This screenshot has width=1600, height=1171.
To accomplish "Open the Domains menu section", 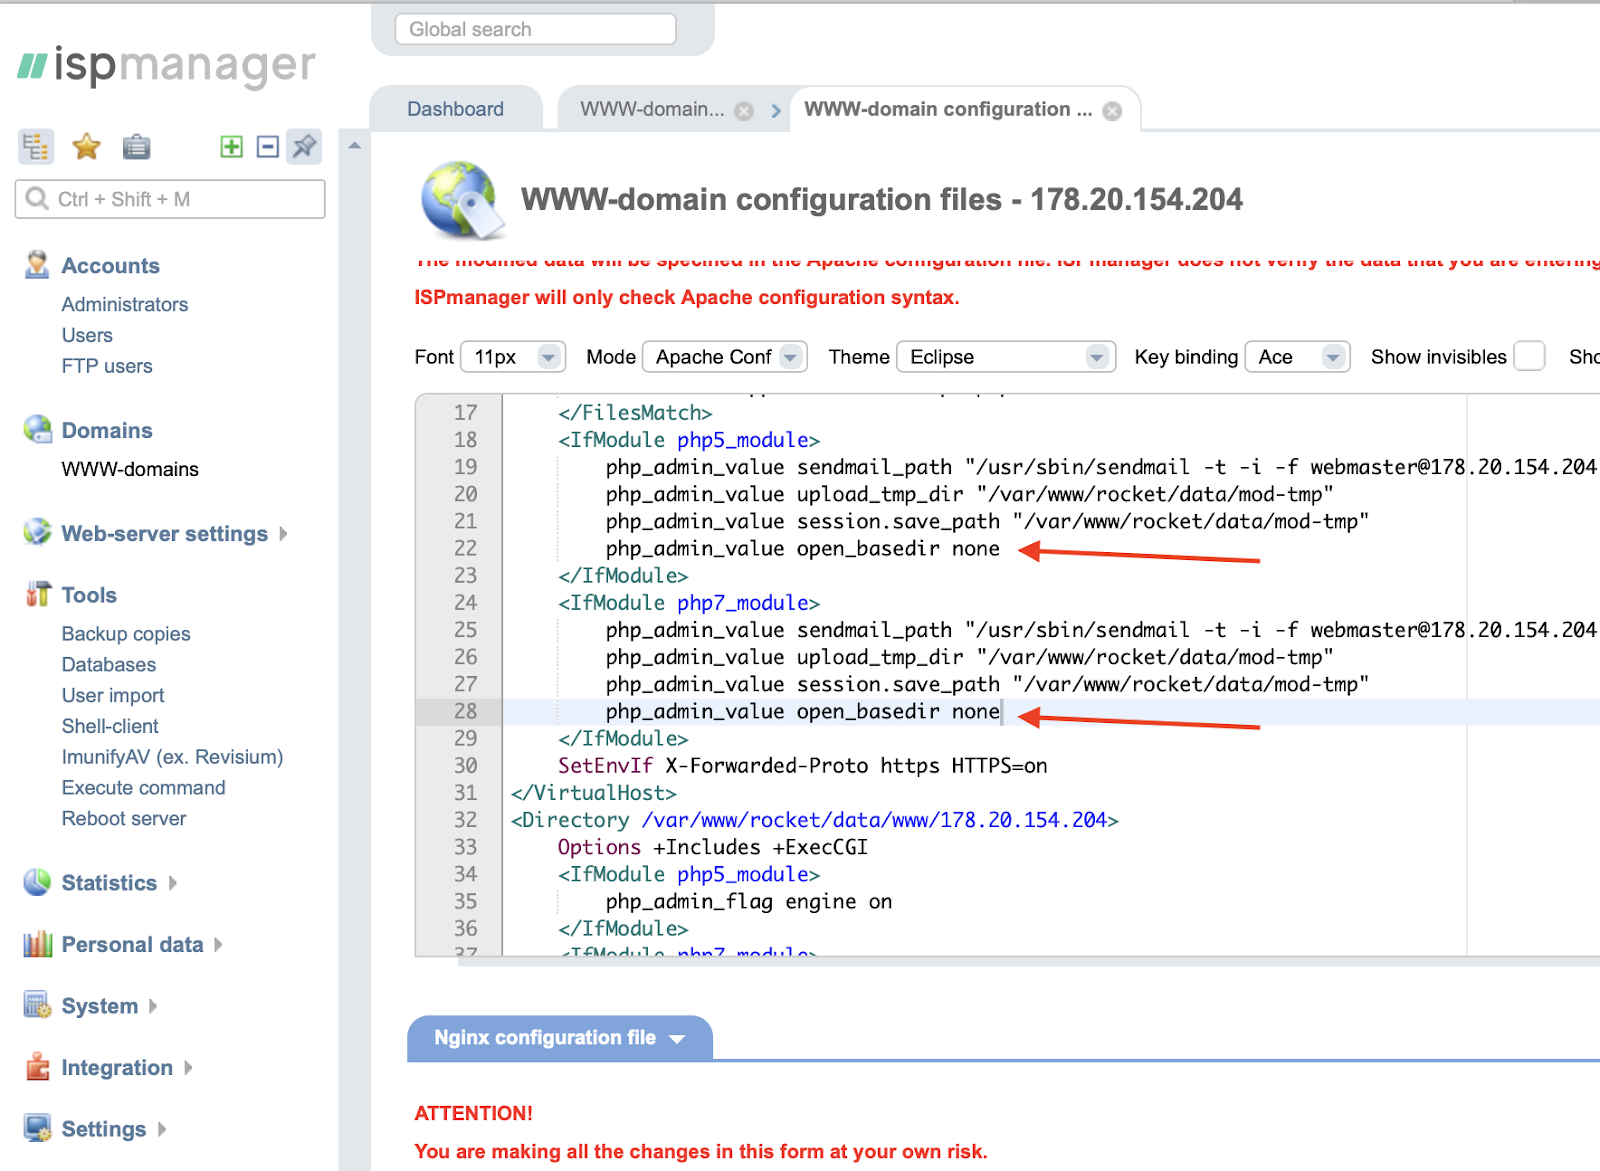I will (x=107, y=431).
